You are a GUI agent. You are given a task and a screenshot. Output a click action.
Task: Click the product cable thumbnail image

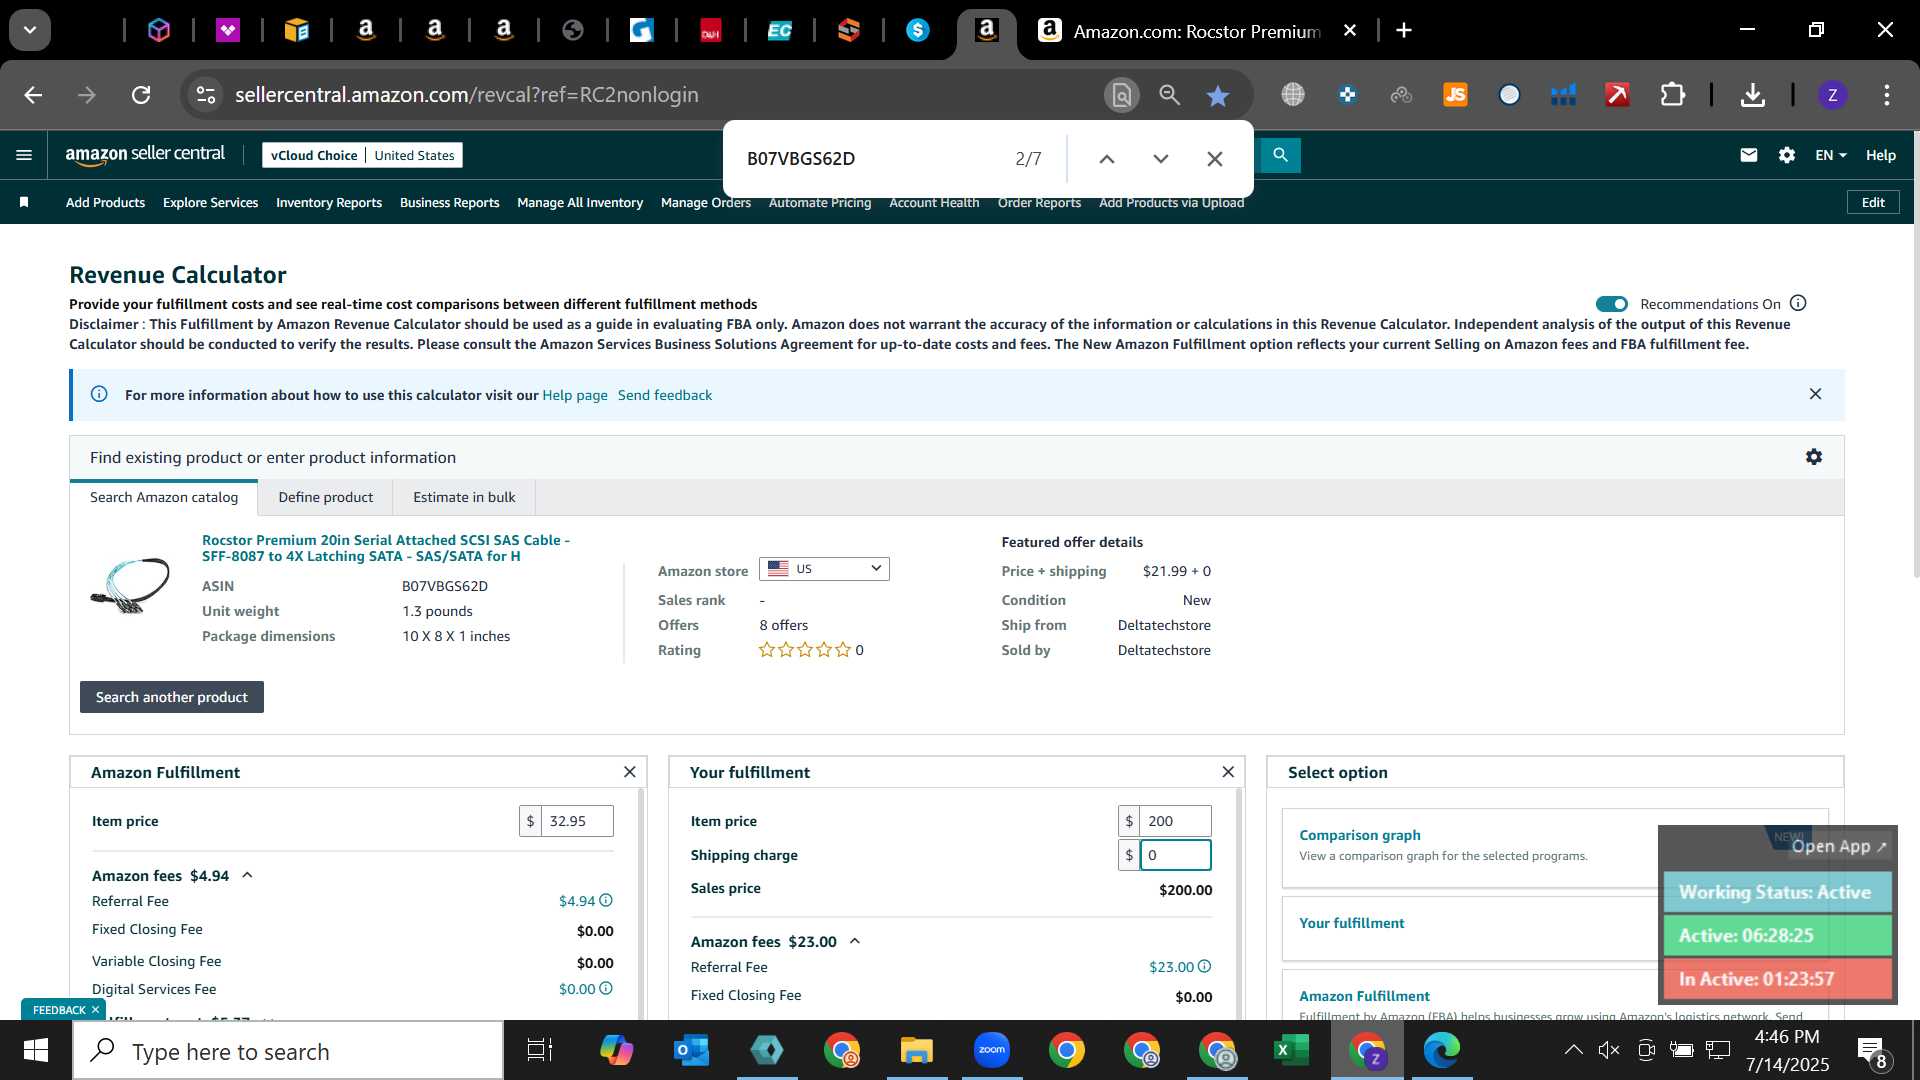coord(130,584)
